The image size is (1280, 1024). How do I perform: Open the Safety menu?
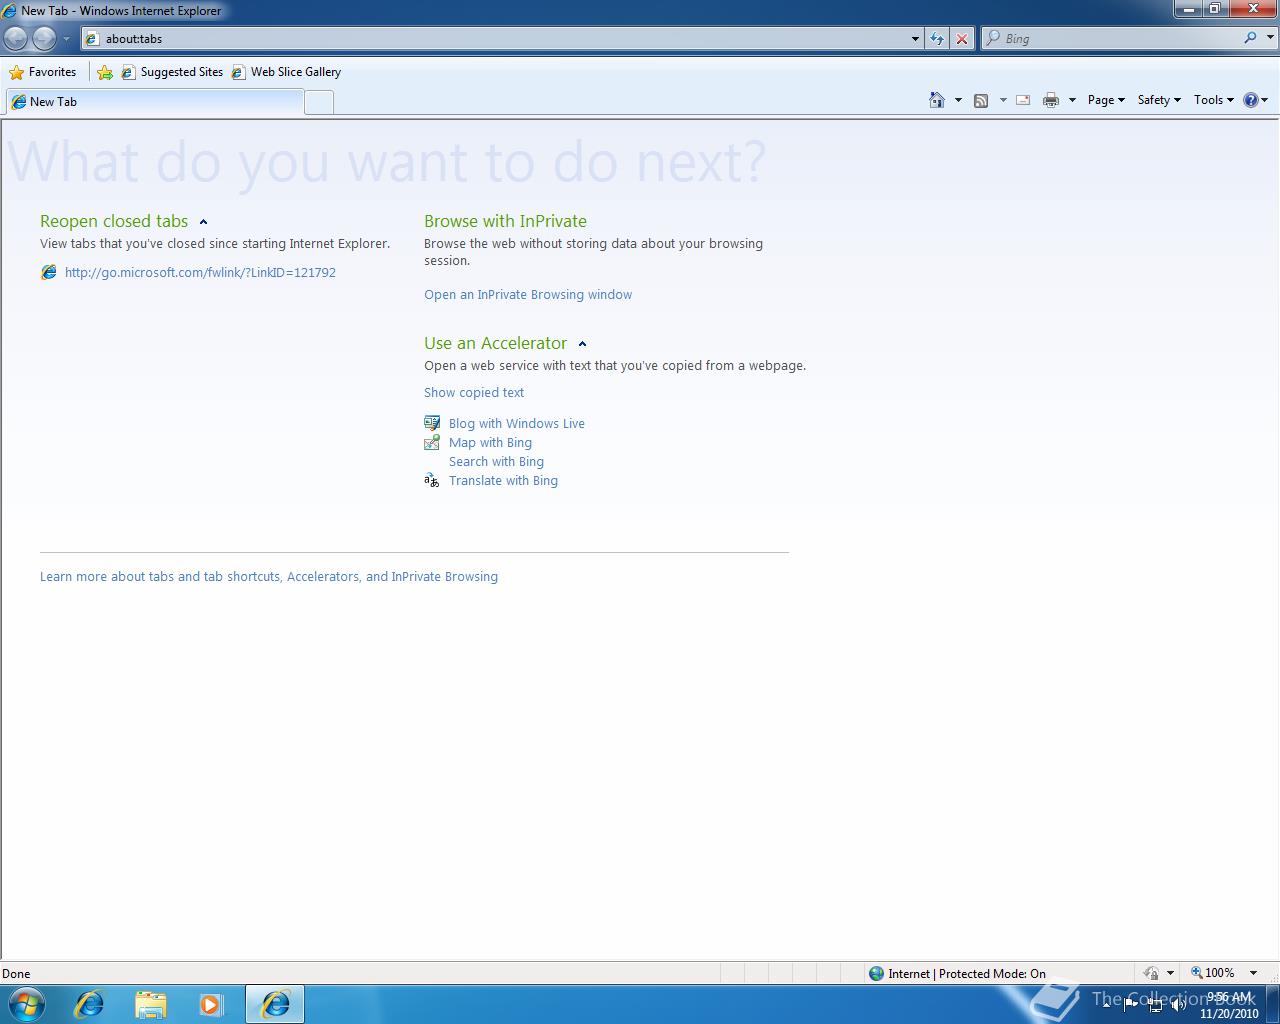click(x=1159, y=100)
